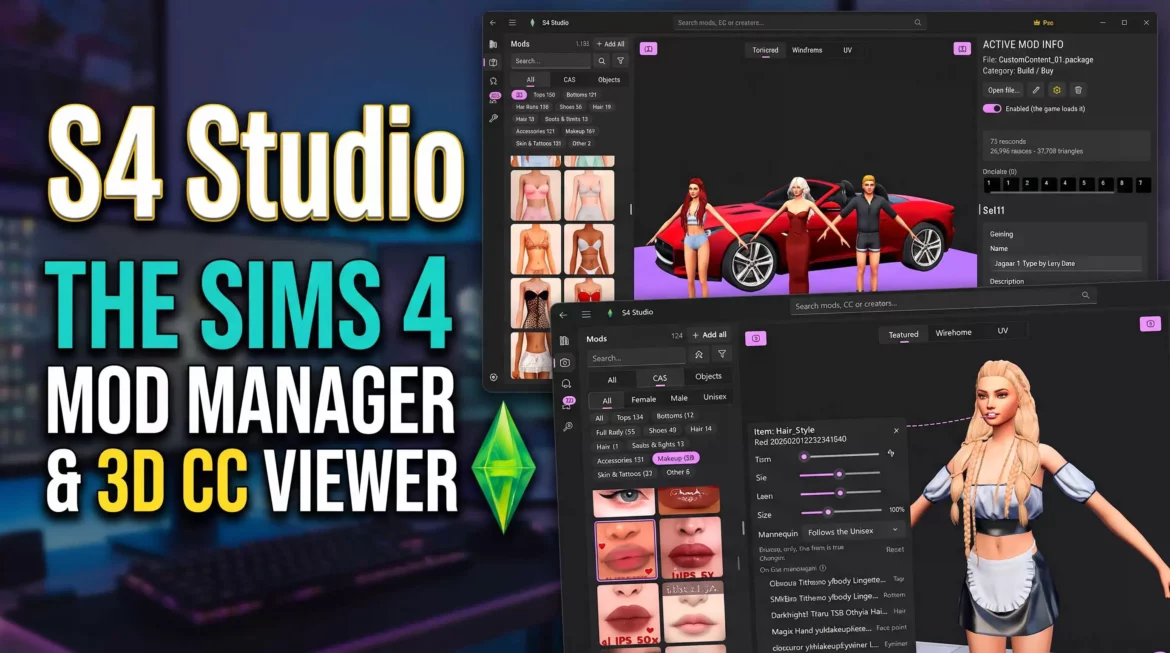This screenshot has height=653, width=1170.
Task: Toggle purple chip before Tops 150
Action: click(x=519, y=96)
